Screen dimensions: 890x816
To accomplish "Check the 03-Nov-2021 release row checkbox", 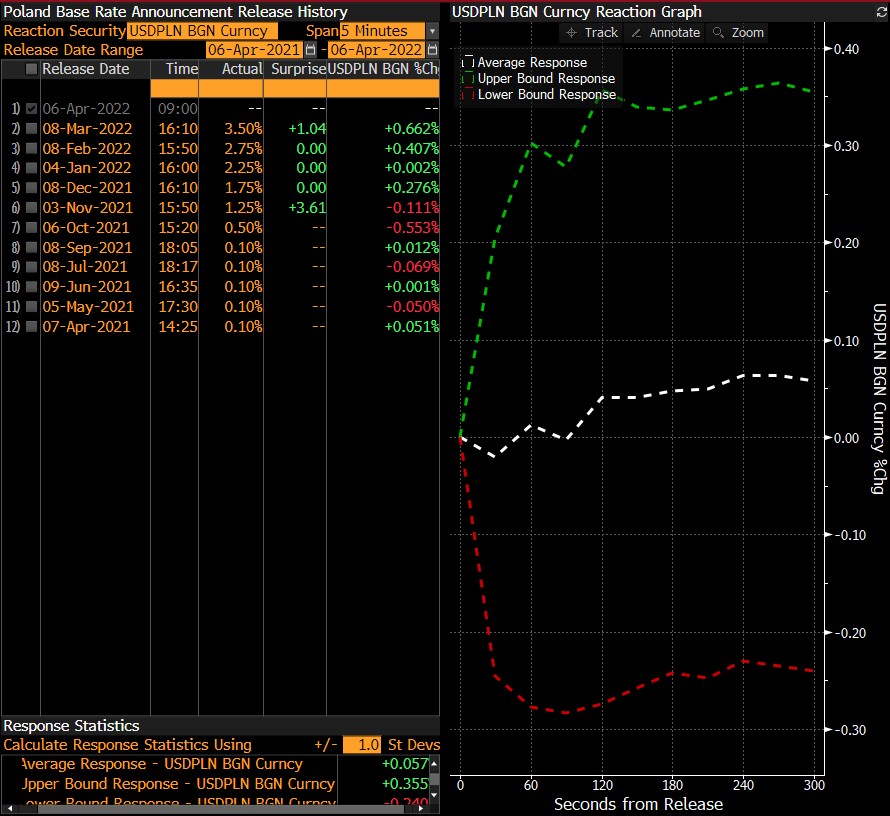I will click(x=31, y=207).
